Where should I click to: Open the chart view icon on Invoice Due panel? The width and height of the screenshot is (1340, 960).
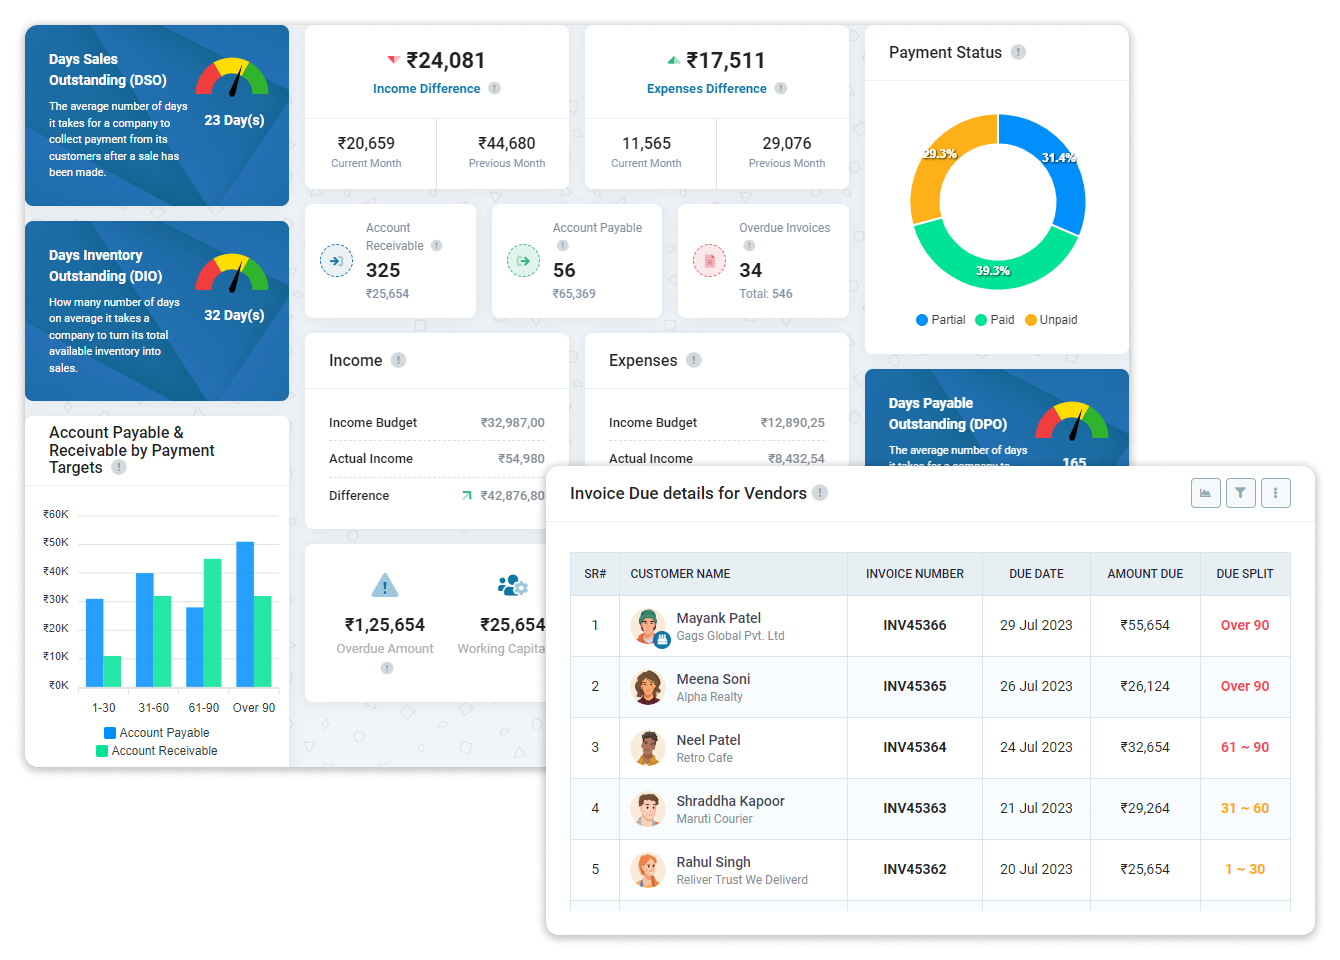1205,492
